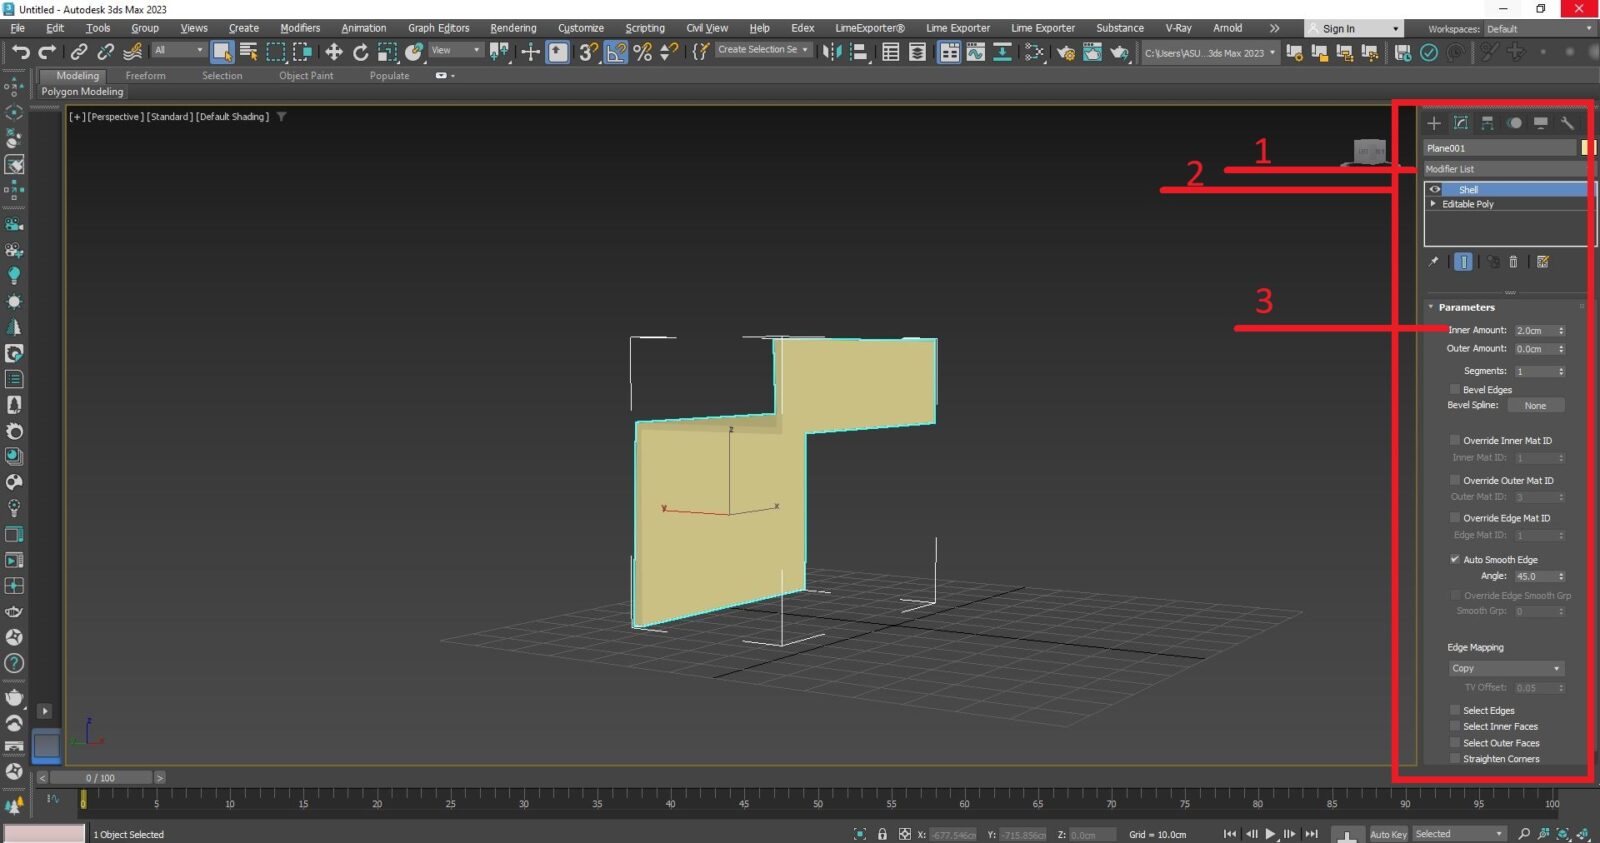Open the Rendering menu
The width and height of the screenshot is (1600, 843).
[513, 28]
